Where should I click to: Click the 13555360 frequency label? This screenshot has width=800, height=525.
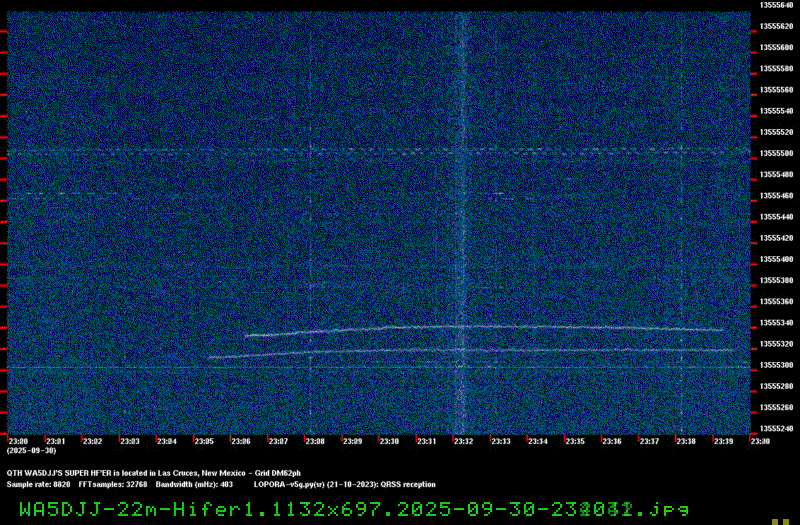coord(776,302)
